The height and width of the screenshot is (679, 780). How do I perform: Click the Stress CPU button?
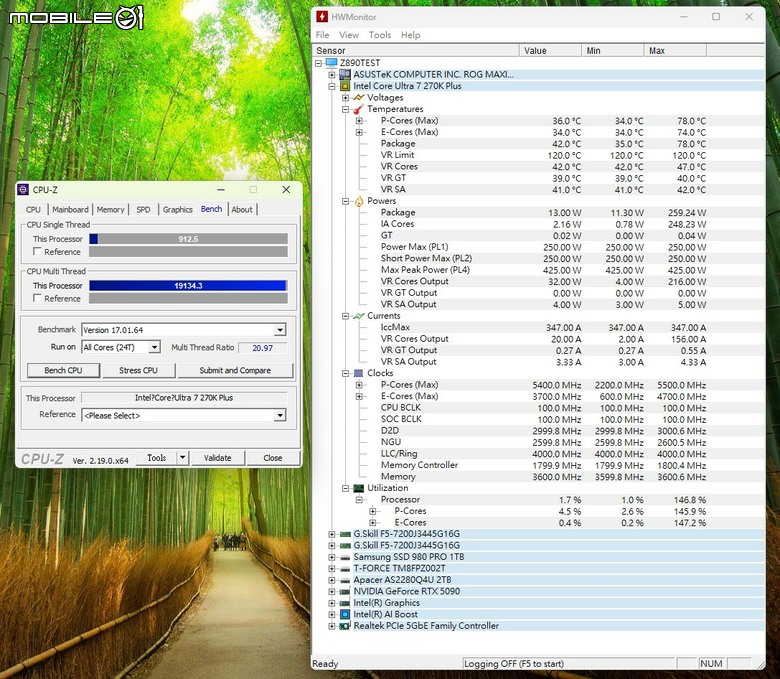point(138,370)
